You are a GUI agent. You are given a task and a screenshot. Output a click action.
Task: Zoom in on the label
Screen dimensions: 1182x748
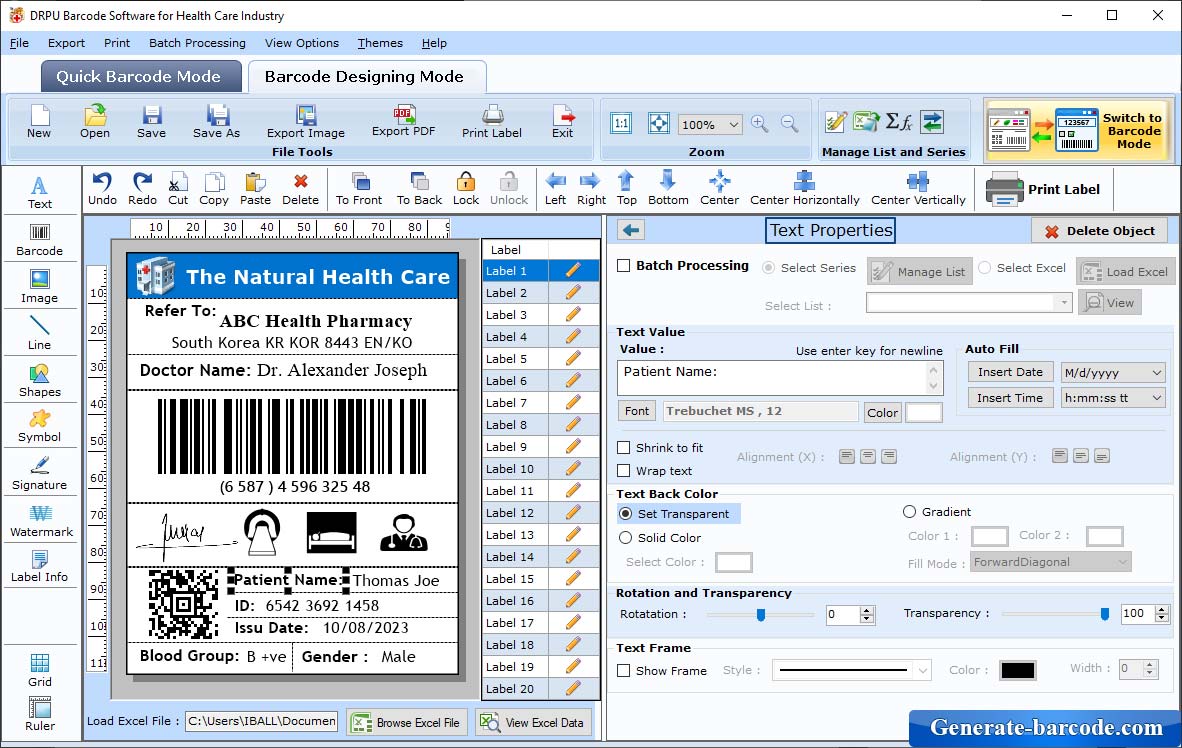(x=760, y=124)
